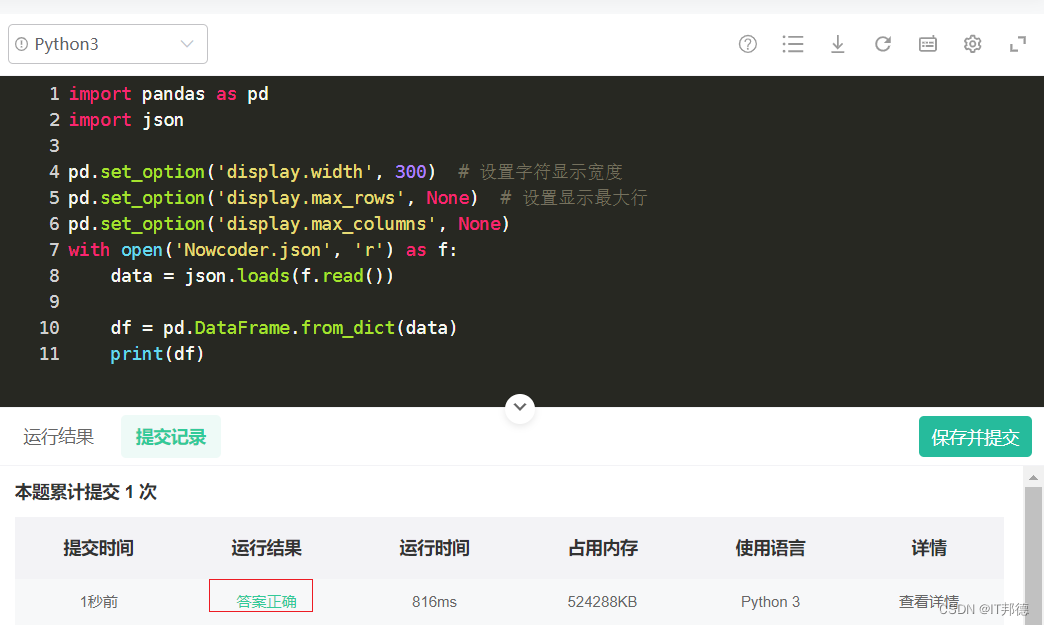The width and height of the screenshot is (1044, 625).
Task: Collapse the results panel with chevron button
Action: click(520, 407)
